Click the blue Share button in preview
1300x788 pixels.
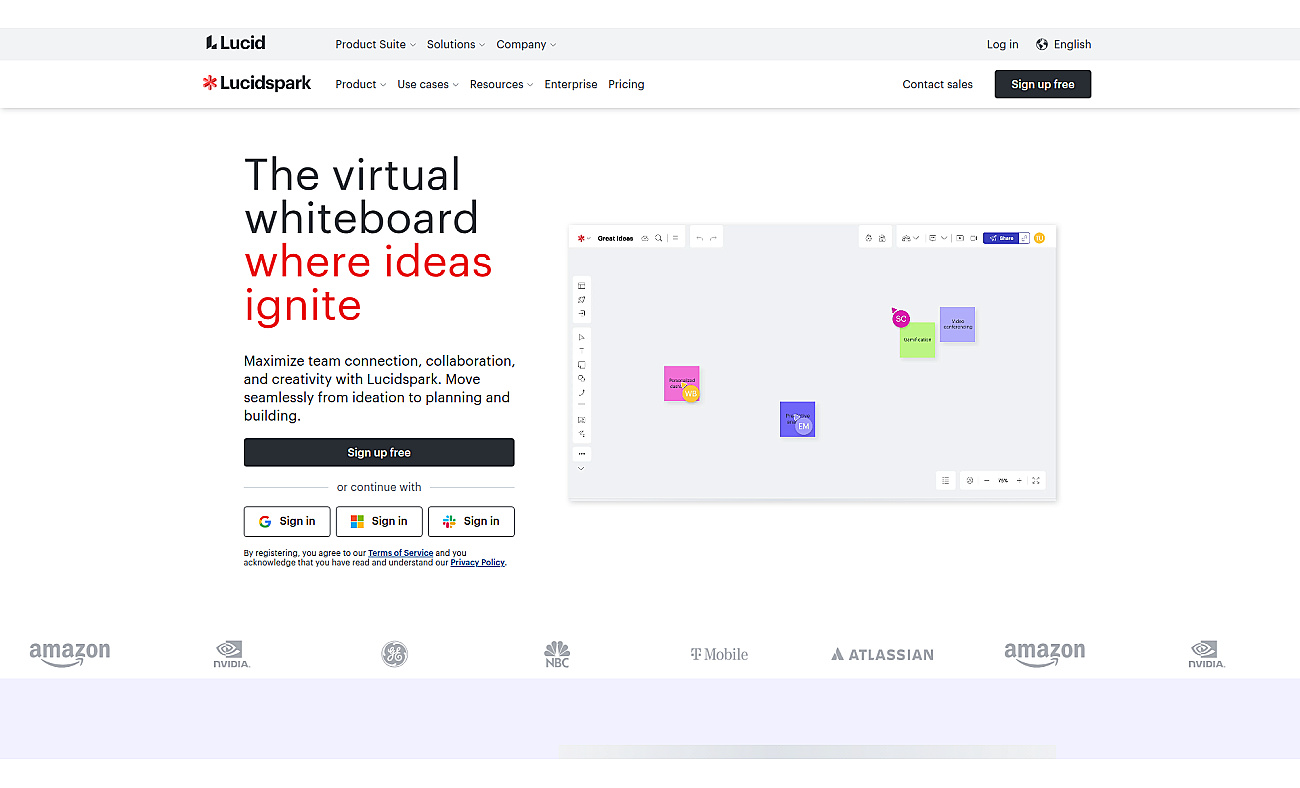tap(1001, 238)
